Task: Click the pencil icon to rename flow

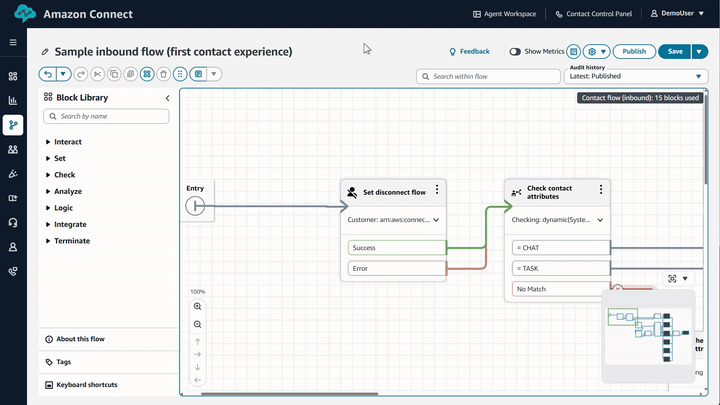Action: (x=45, y=52)
